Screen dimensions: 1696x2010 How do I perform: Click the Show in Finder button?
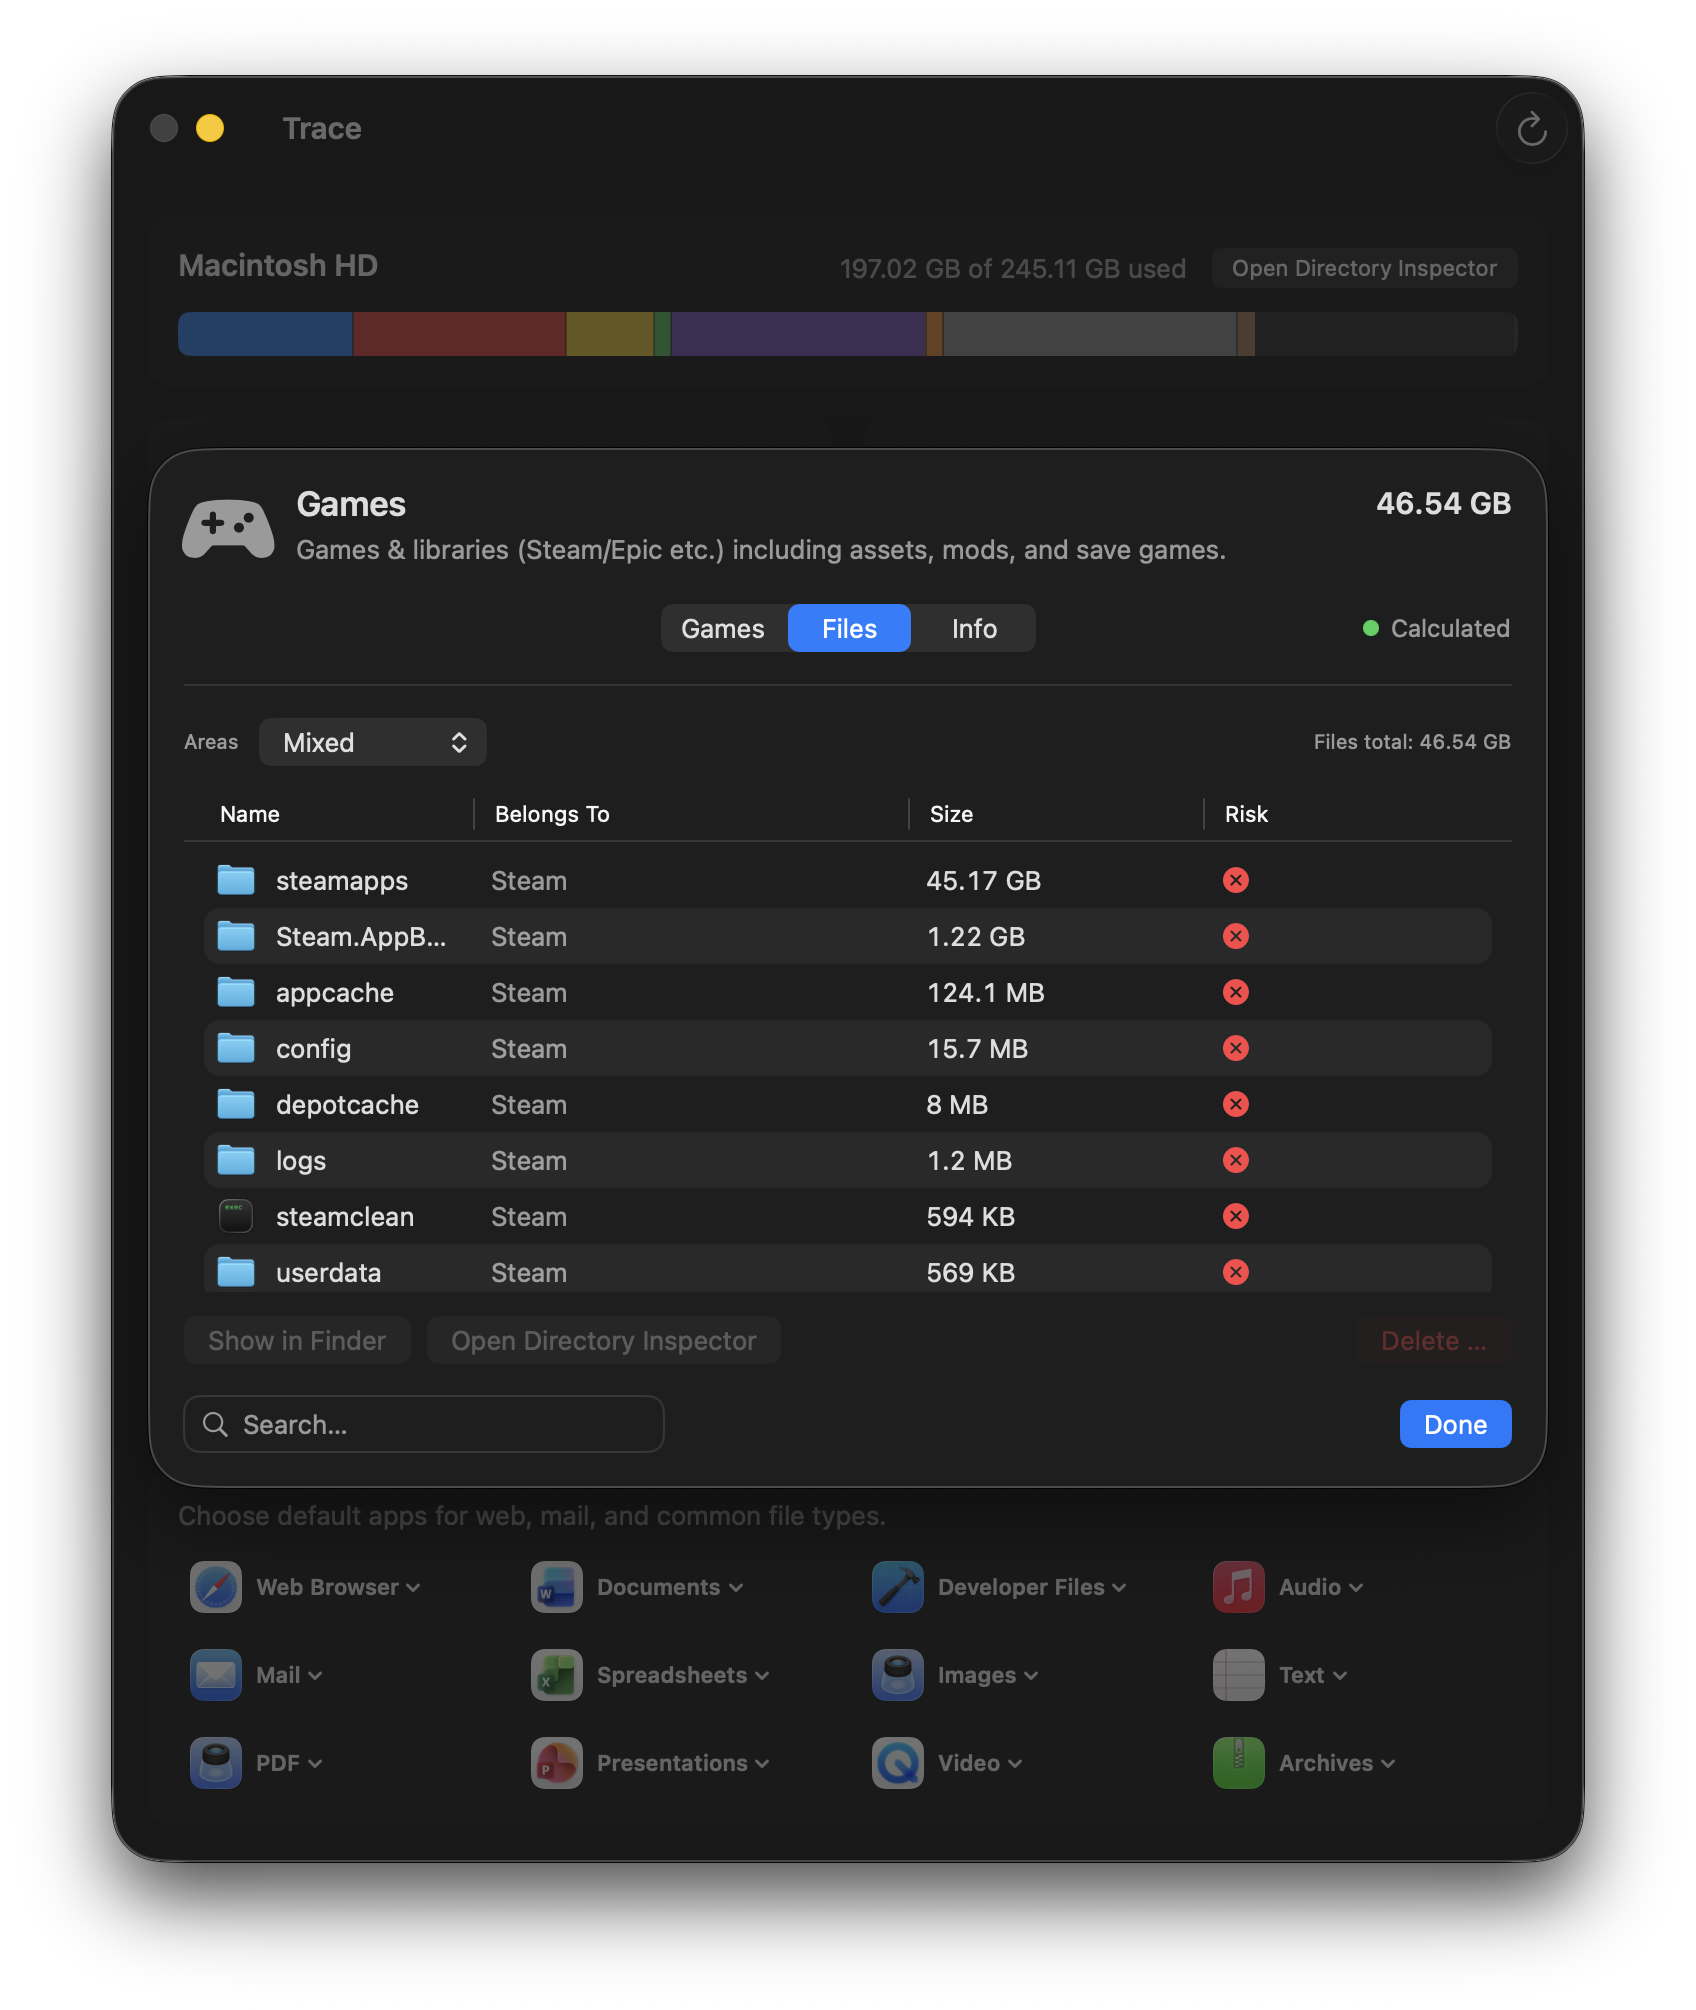[297, 1340]
